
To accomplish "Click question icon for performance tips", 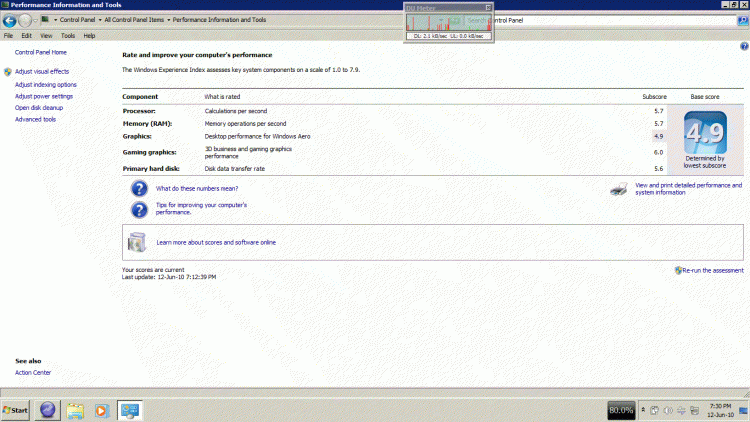I will click(139, 210).
